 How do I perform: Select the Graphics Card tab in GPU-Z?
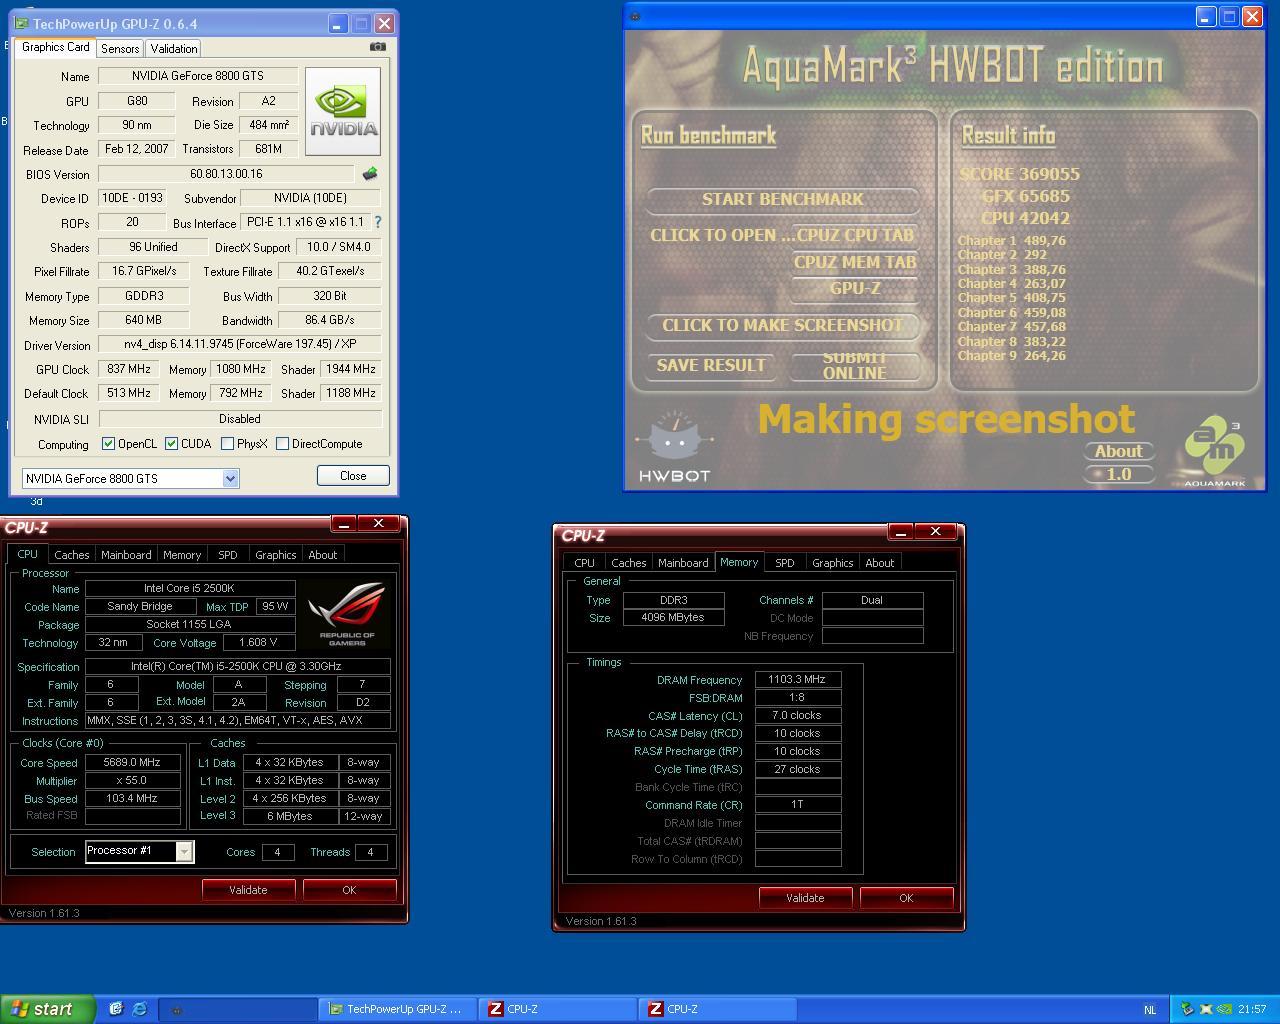pyautogui.click(x=56, y=47)
